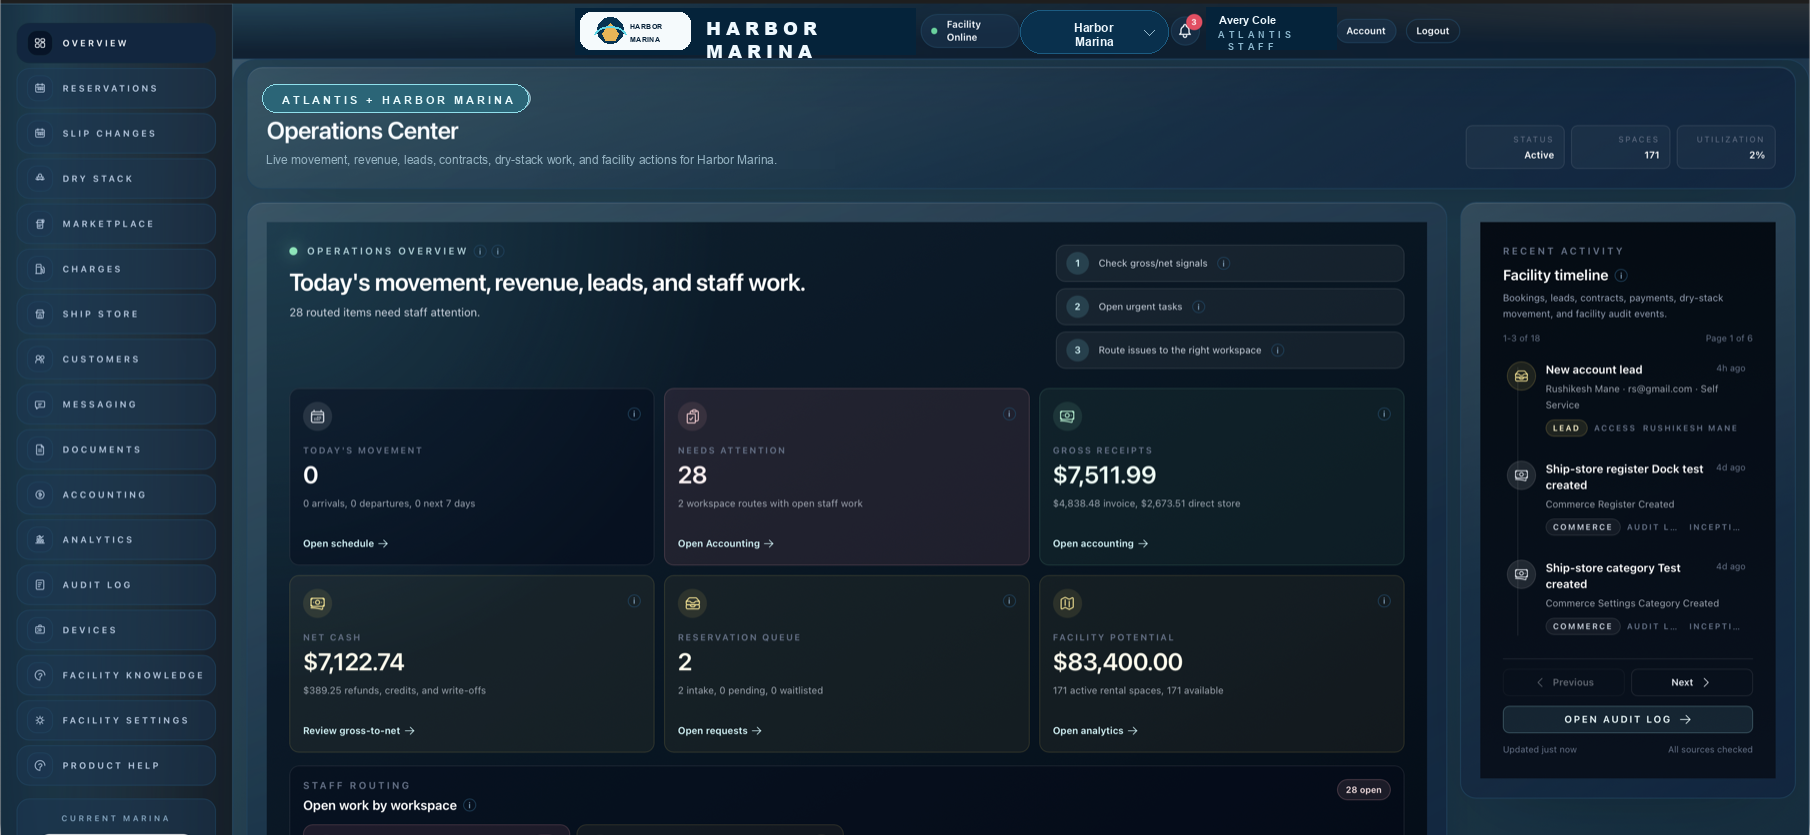Screen dimensions: 1810x835
Task: Click the LEAD tag on account lead
Action: tap(1566, 428)
